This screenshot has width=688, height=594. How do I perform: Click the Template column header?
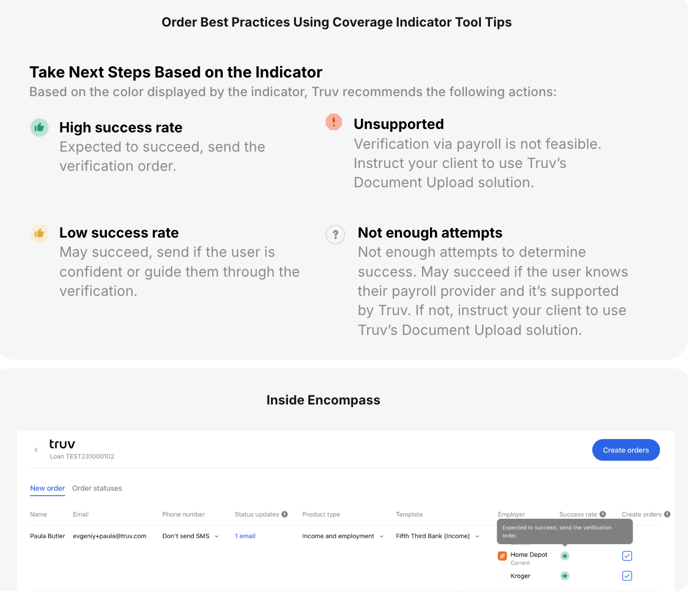[409, 514]
